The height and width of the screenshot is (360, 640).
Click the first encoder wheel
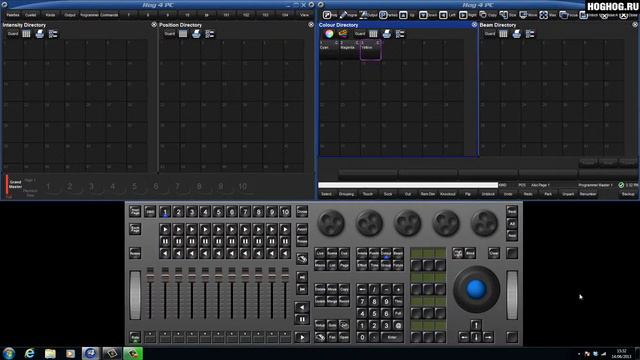[x=331, y=223]
